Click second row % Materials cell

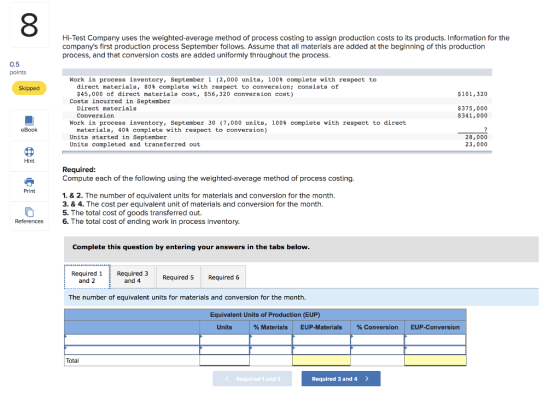271,350
